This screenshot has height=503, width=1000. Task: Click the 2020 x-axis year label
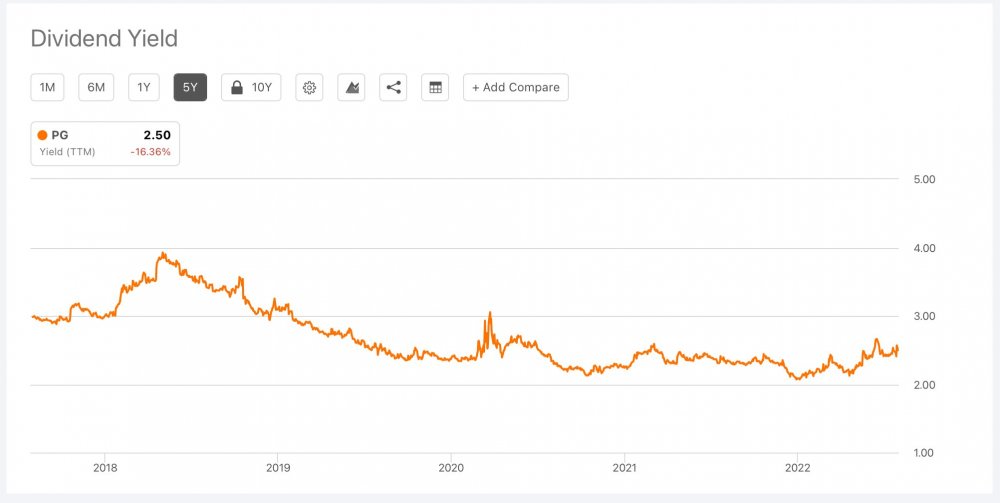451,467
